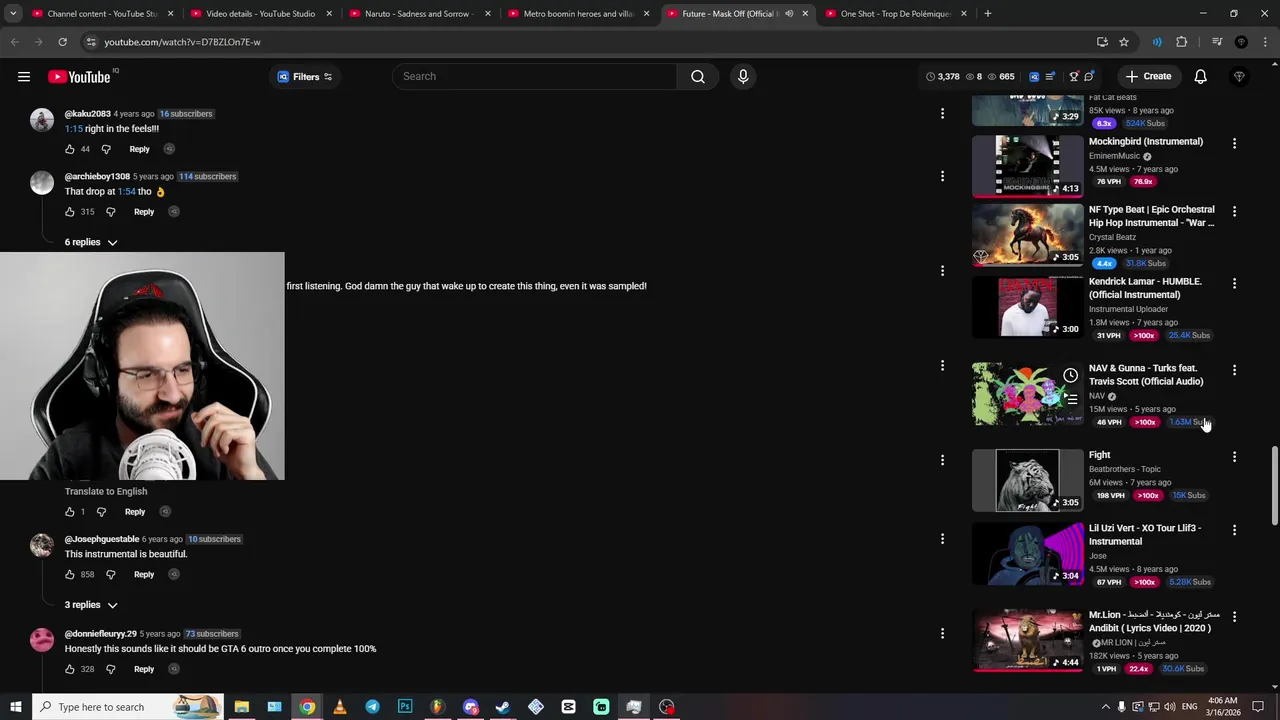Open options menu for @Josephguestable comment
Screen dimensions: 1280x720
pyautogui.click(x=942, y=539)
